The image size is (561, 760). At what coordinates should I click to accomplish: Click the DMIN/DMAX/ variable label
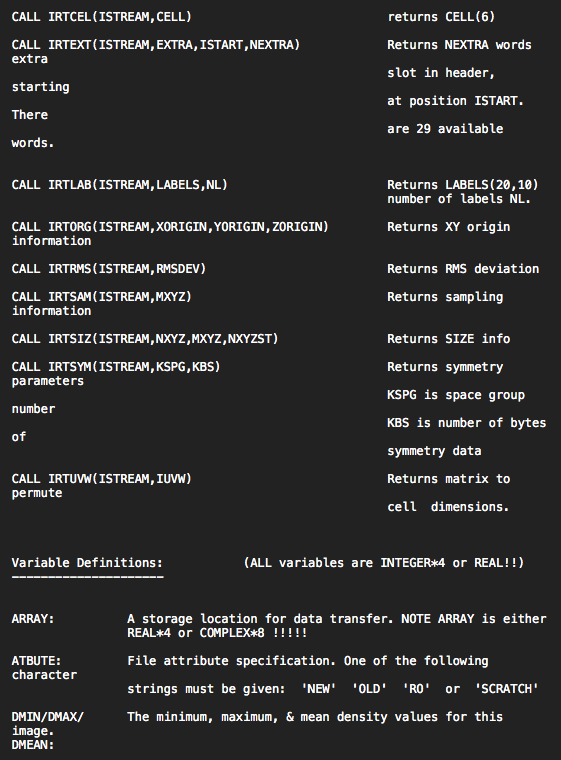pos(48,717)
